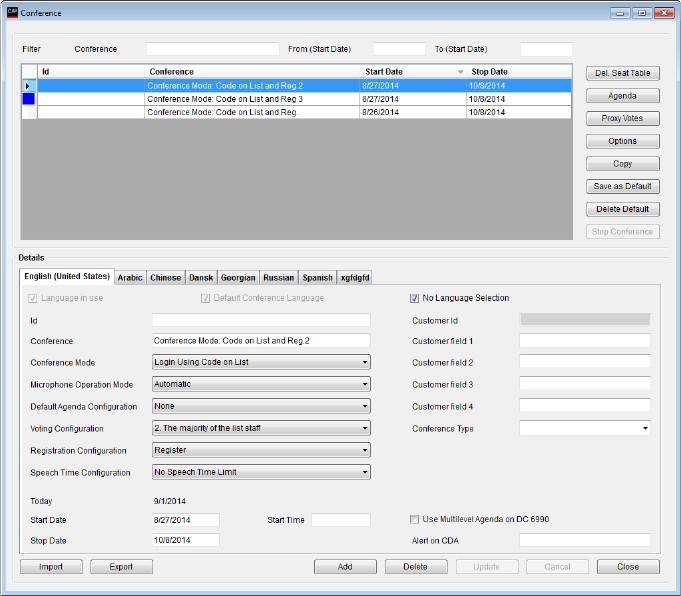Open the Chinese language tab

[x=165, y=278]
